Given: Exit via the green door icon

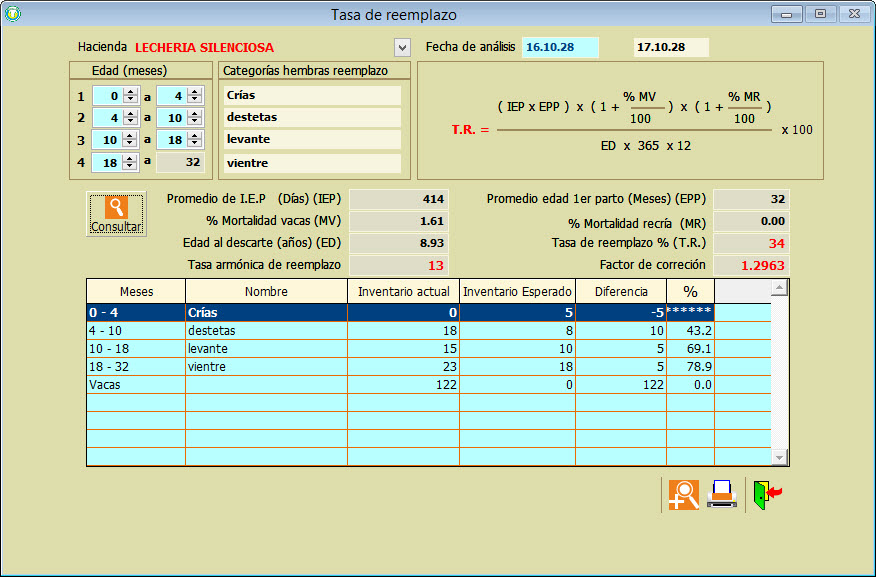Looking at the screenshot, I should pos(766,495).
